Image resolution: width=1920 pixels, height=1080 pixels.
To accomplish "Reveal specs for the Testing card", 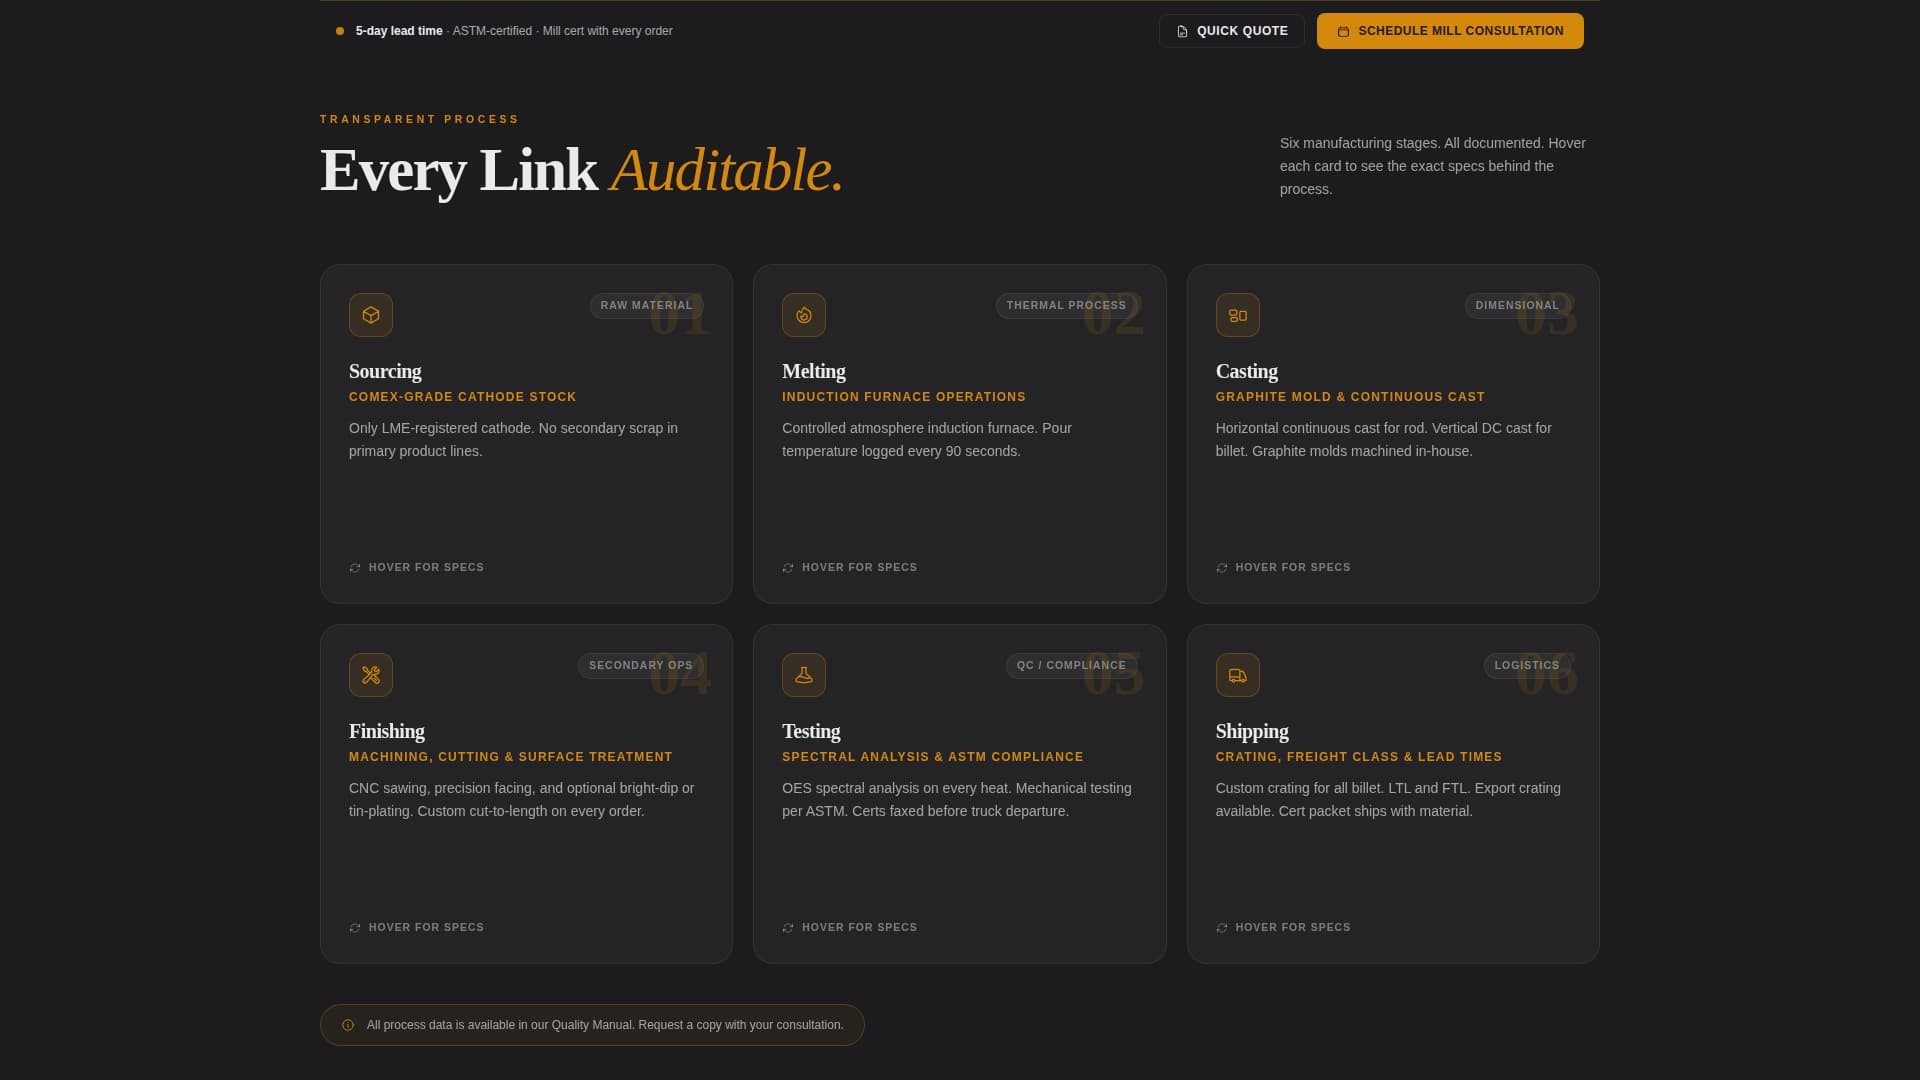I will (x=849, y=927).
